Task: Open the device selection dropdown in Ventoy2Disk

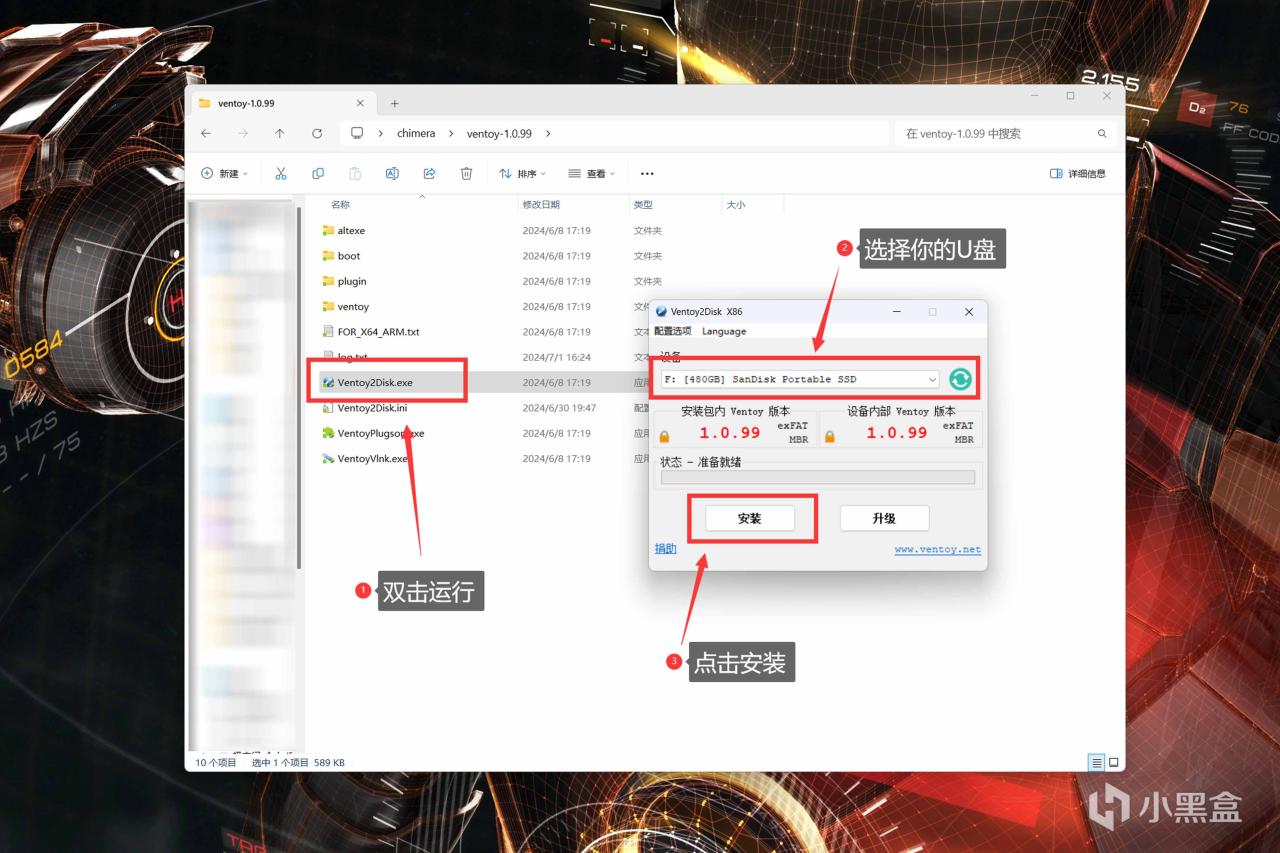Action: click(x=932, y=380)
